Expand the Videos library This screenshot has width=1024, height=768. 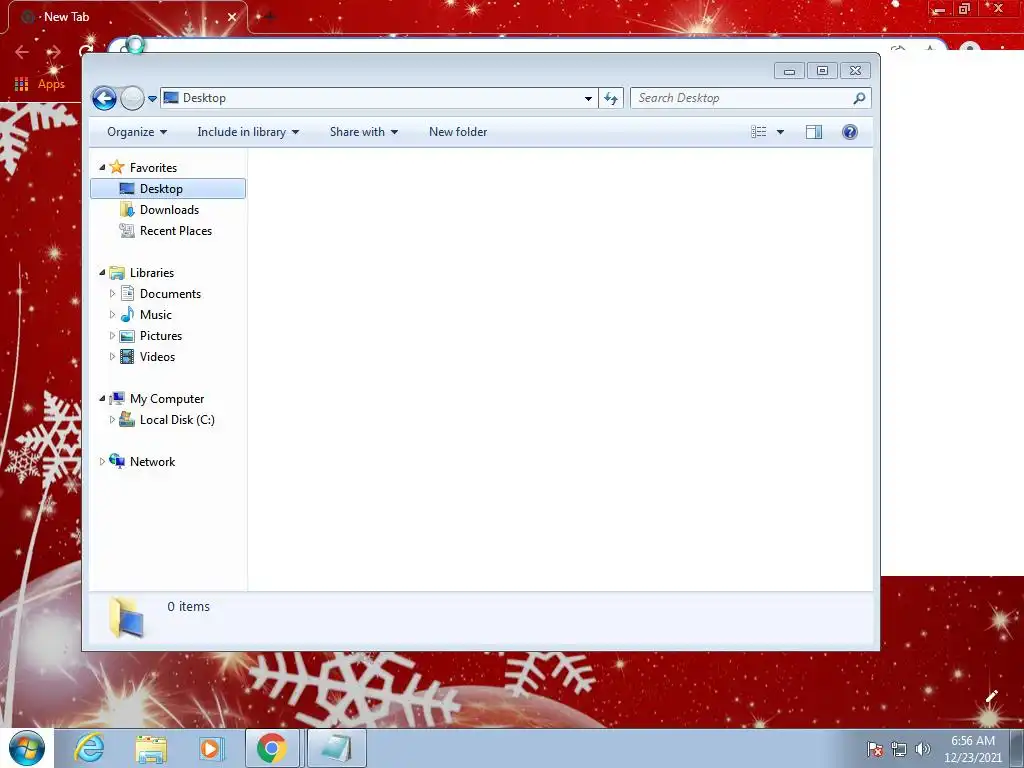(x=112, y=357)
